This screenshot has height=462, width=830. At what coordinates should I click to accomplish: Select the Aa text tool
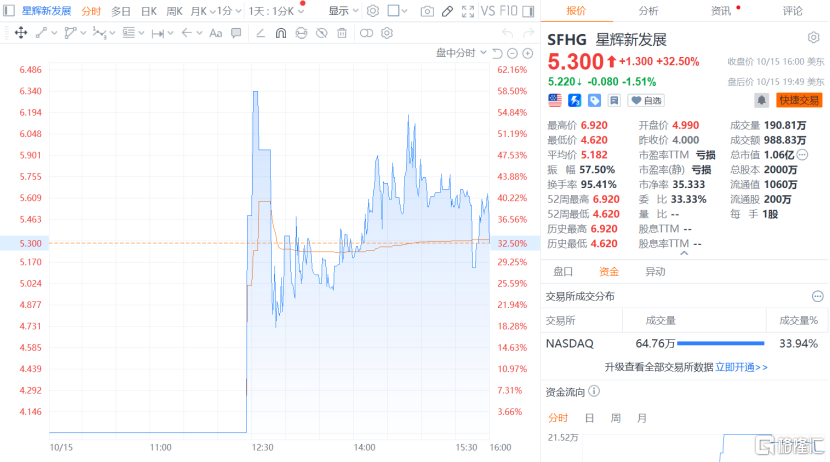coord(215,33)
